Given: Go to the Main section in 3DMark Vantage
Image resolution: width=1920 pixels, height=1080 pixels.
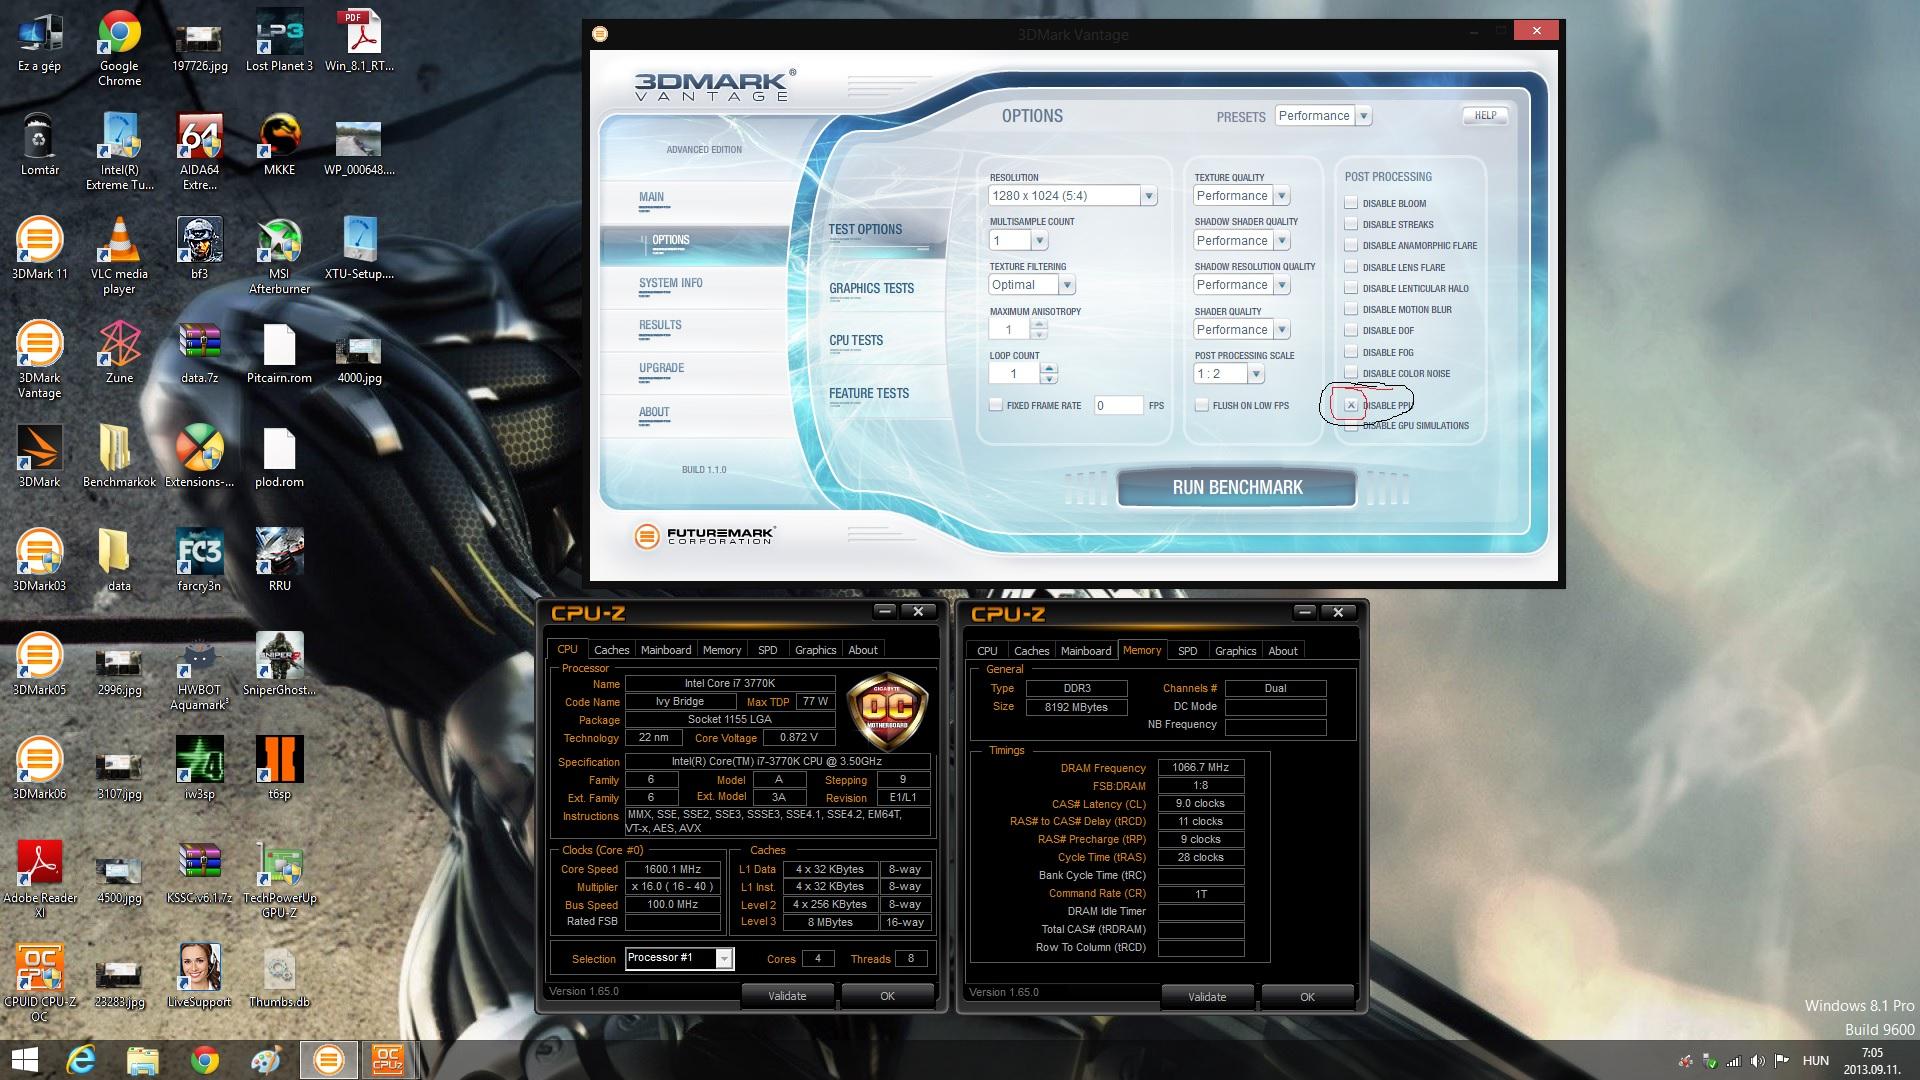Looking at the screenshot, I should (651, 197).
